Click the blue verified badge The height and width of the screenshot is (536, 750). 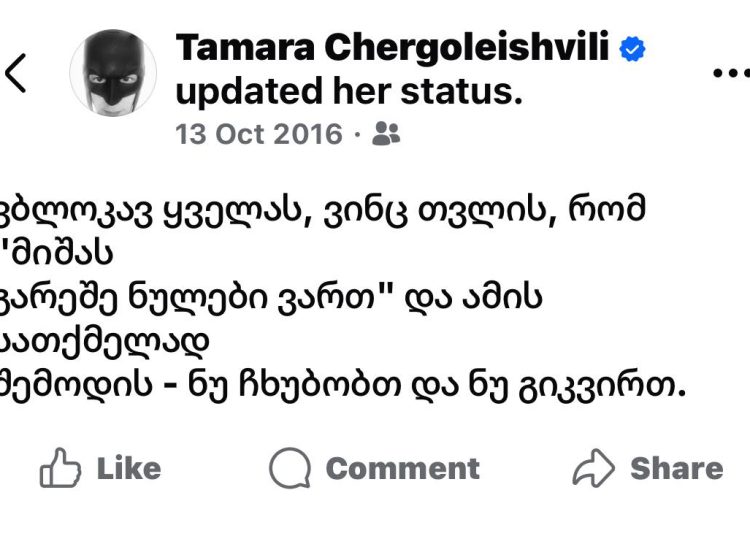click(632, 48)
